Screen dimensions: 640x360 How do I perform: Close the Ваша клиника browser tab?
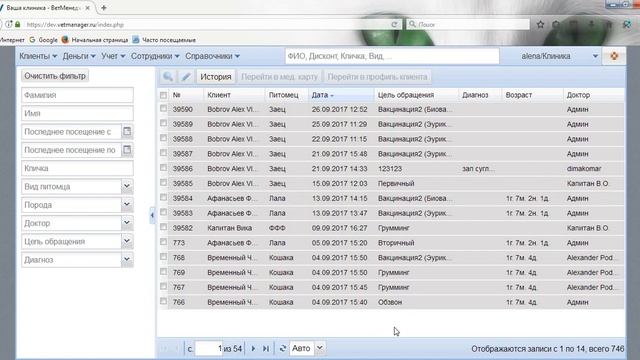pos(87,8)
